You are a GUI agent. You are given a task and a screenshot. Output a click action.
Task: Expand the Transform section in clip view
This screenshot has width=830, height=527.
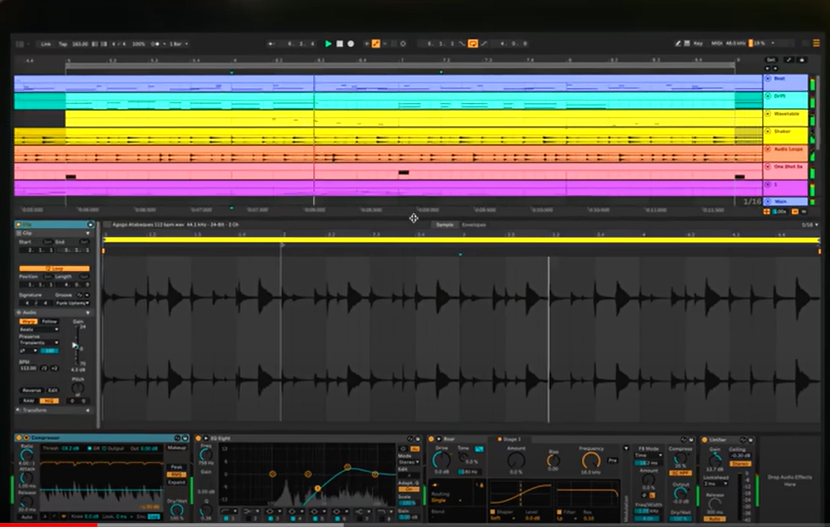88,410
